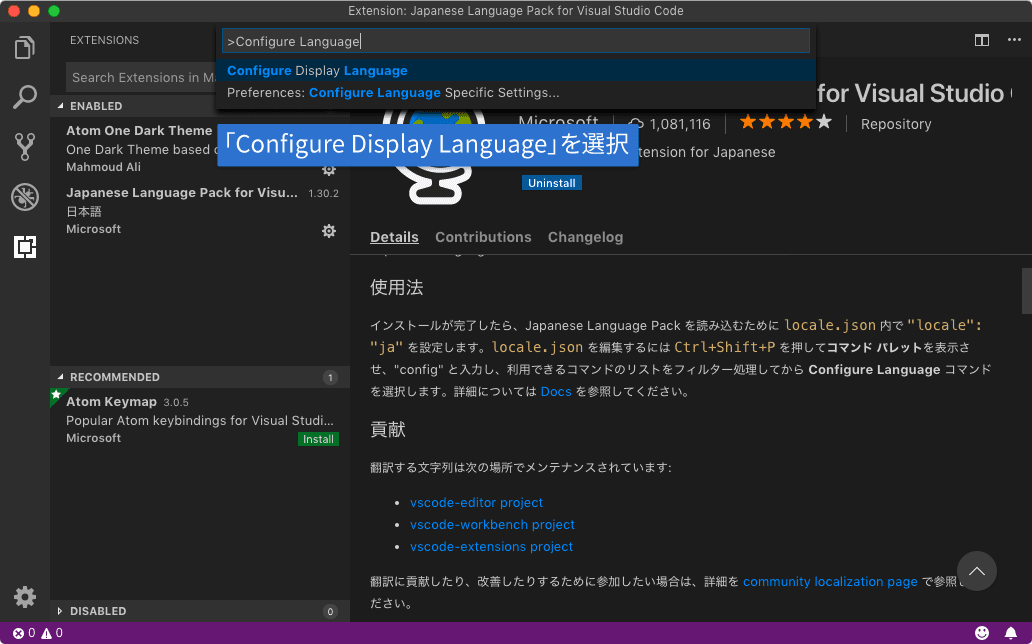Open the Split Editor icon at top right
This screenshot has height=644, width=1032.
981,40
